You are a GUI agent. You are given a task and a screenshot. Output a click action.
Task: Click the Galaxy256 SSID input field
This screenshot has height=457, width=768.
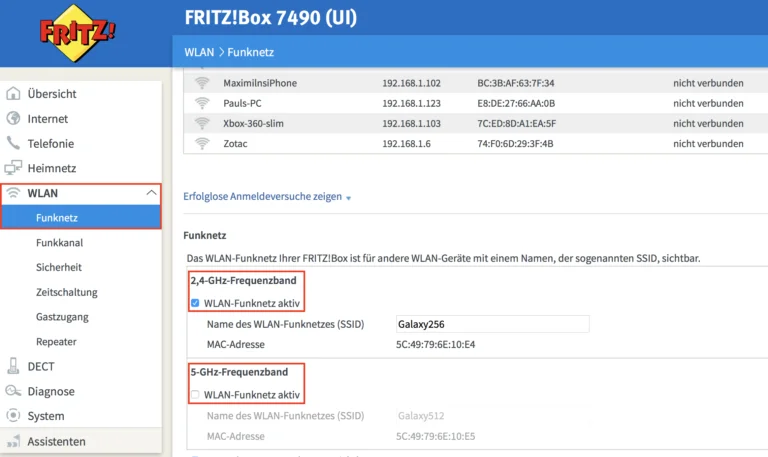[492, 324]
